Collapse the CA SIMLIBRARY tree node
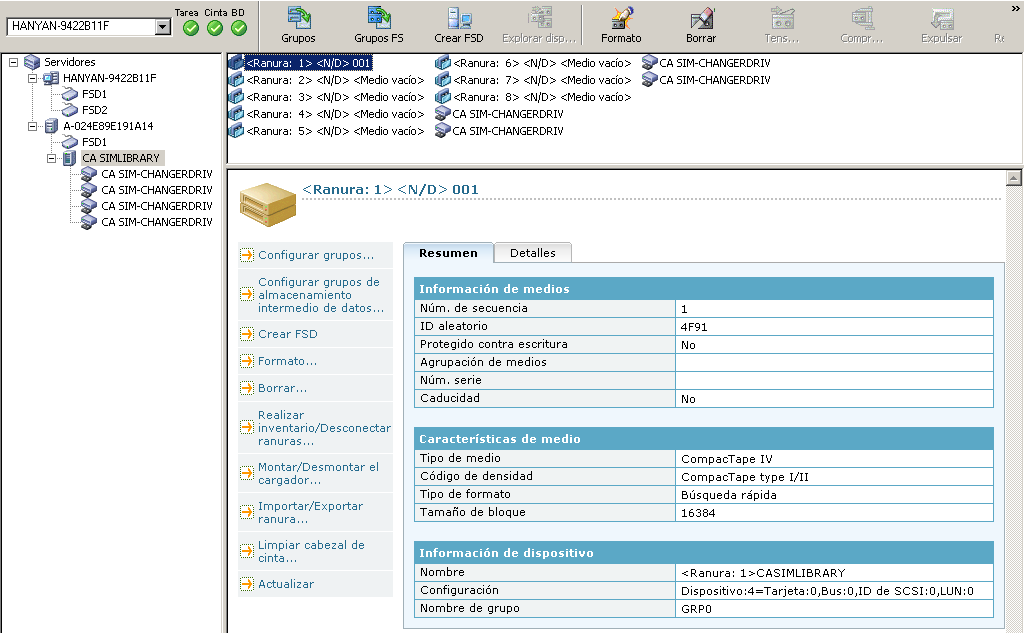 click(x=51, y=158)
